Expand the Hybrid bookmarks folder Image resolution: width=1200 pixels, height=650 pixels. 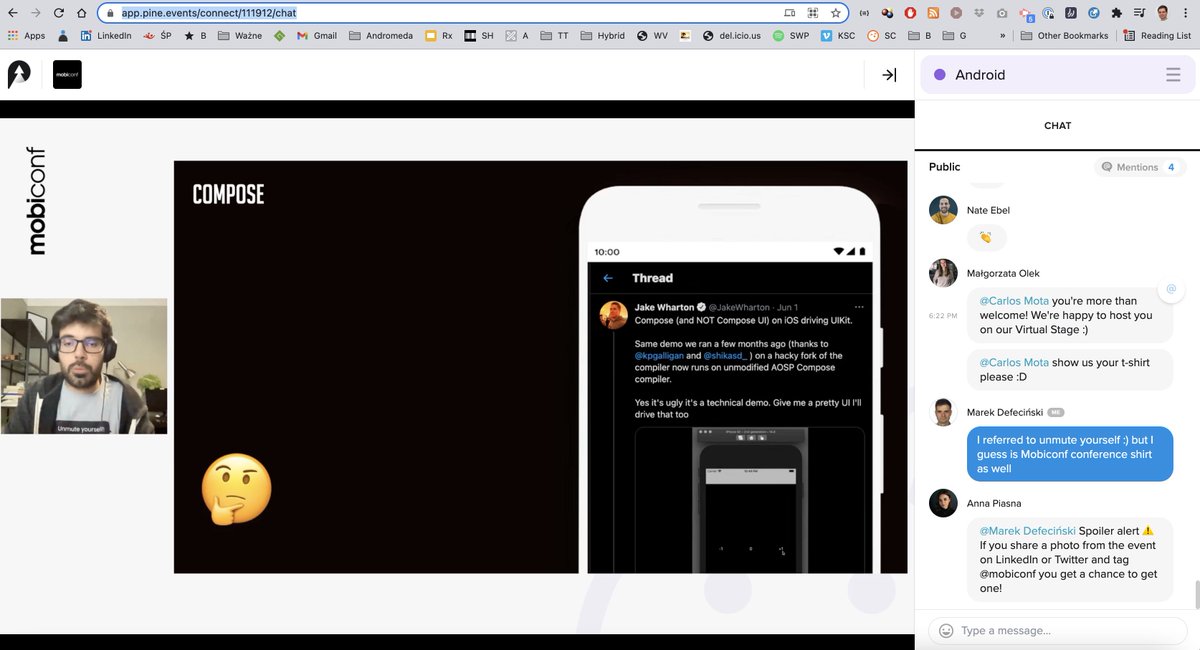pos(602,35)
